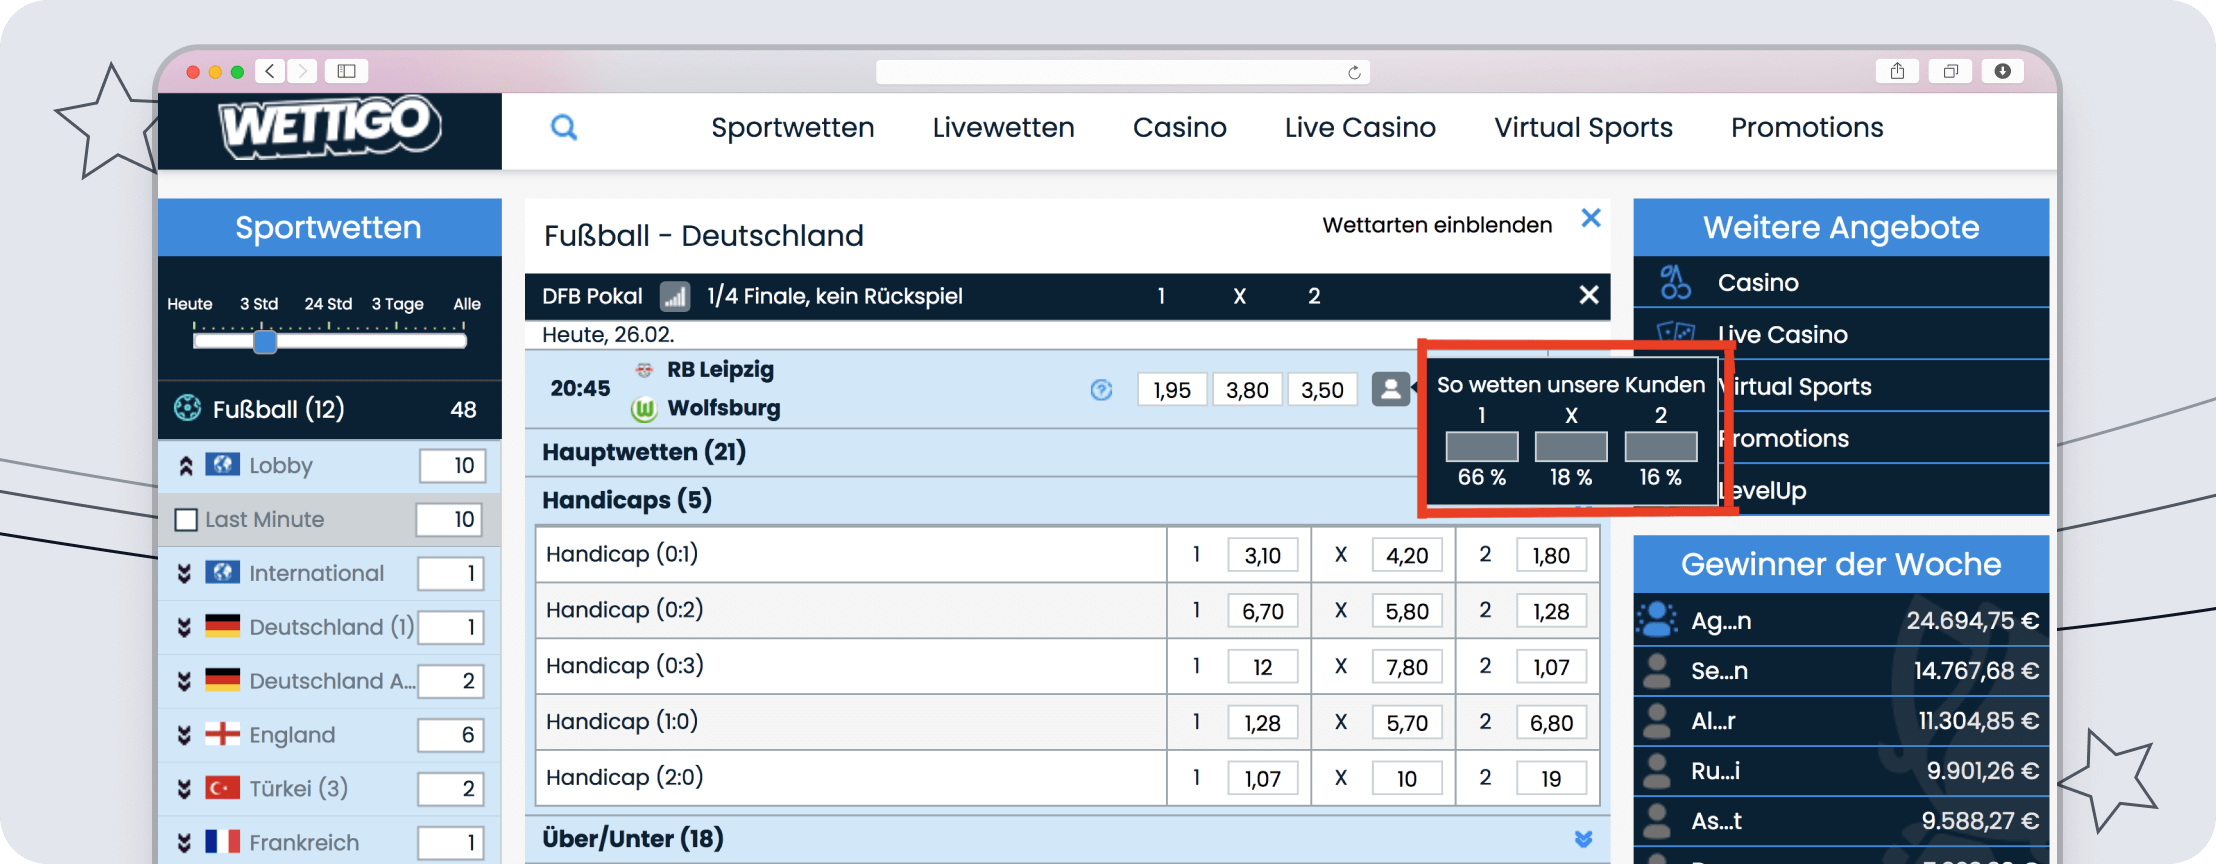This screenshot has height=864, width=2216.
Task: Click the Frankreich flag icon
Action: tap(222, 842)
